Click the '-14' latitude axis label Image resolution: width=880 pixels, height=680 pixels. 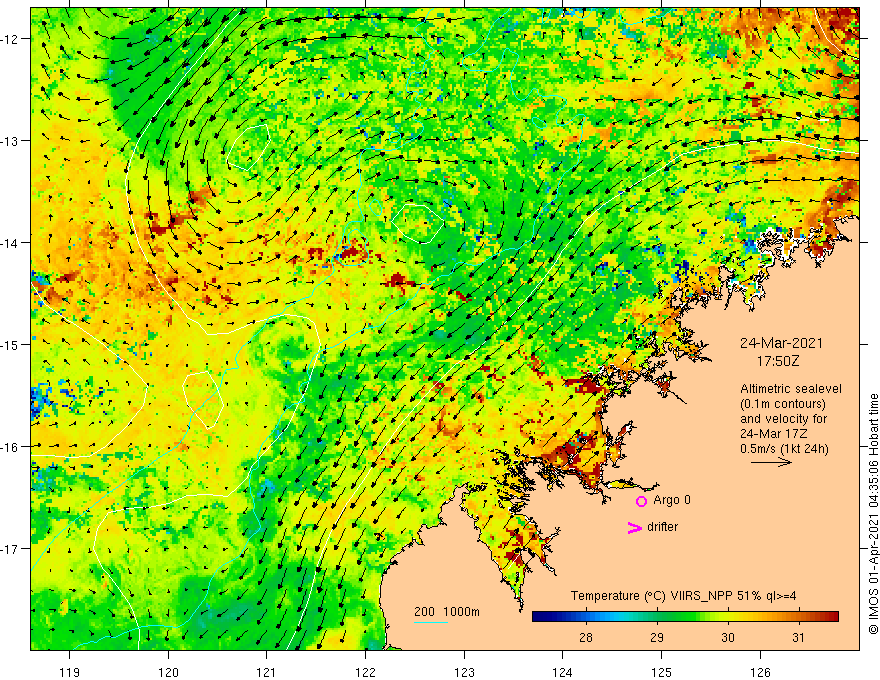point(10,243)
